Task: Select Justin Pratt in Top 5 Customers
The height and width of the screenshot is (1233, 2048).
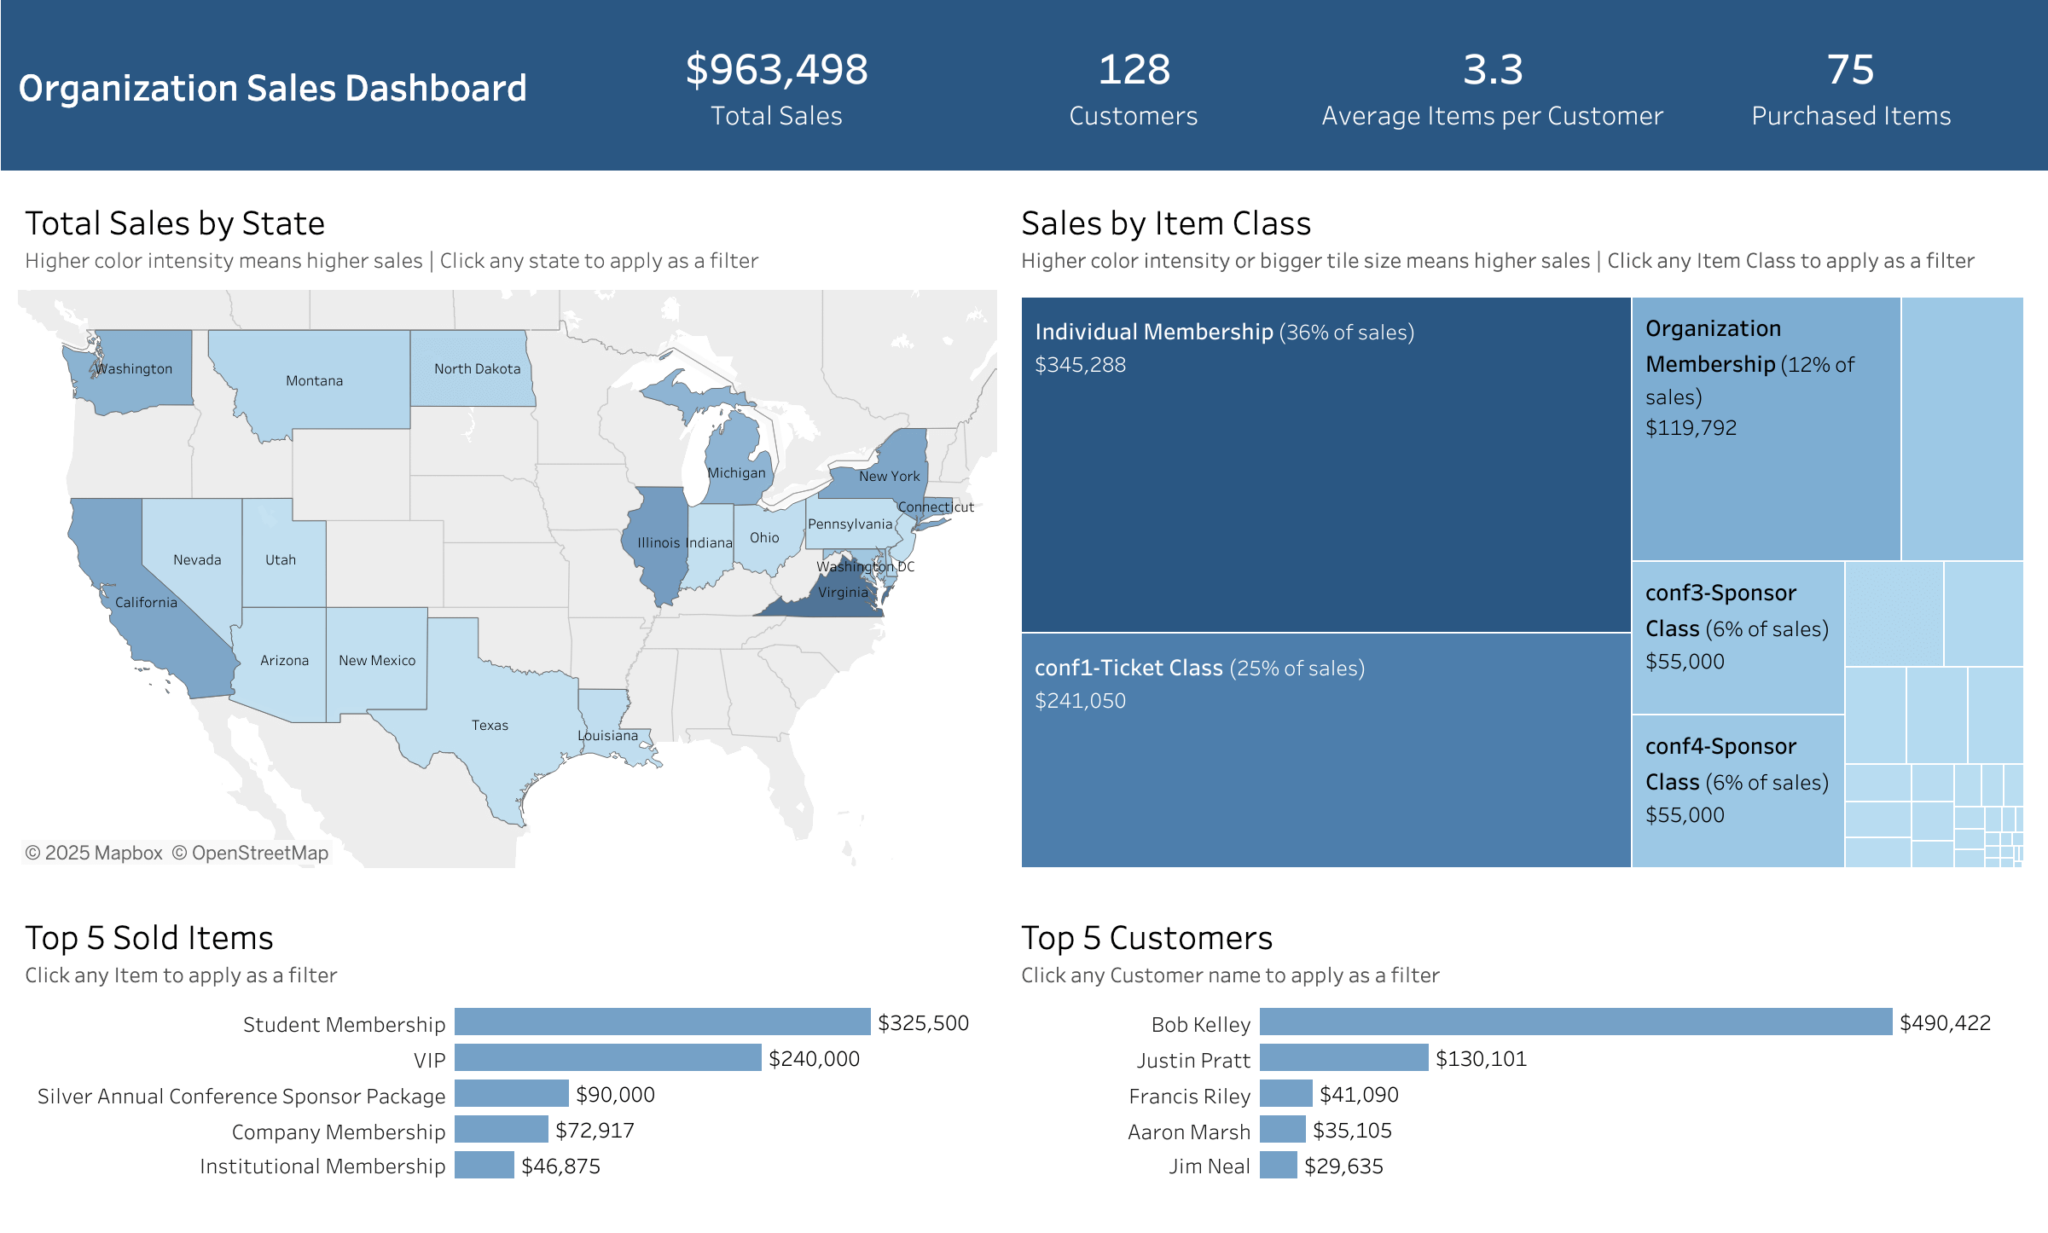Action: click(x=1345, y=1059)
